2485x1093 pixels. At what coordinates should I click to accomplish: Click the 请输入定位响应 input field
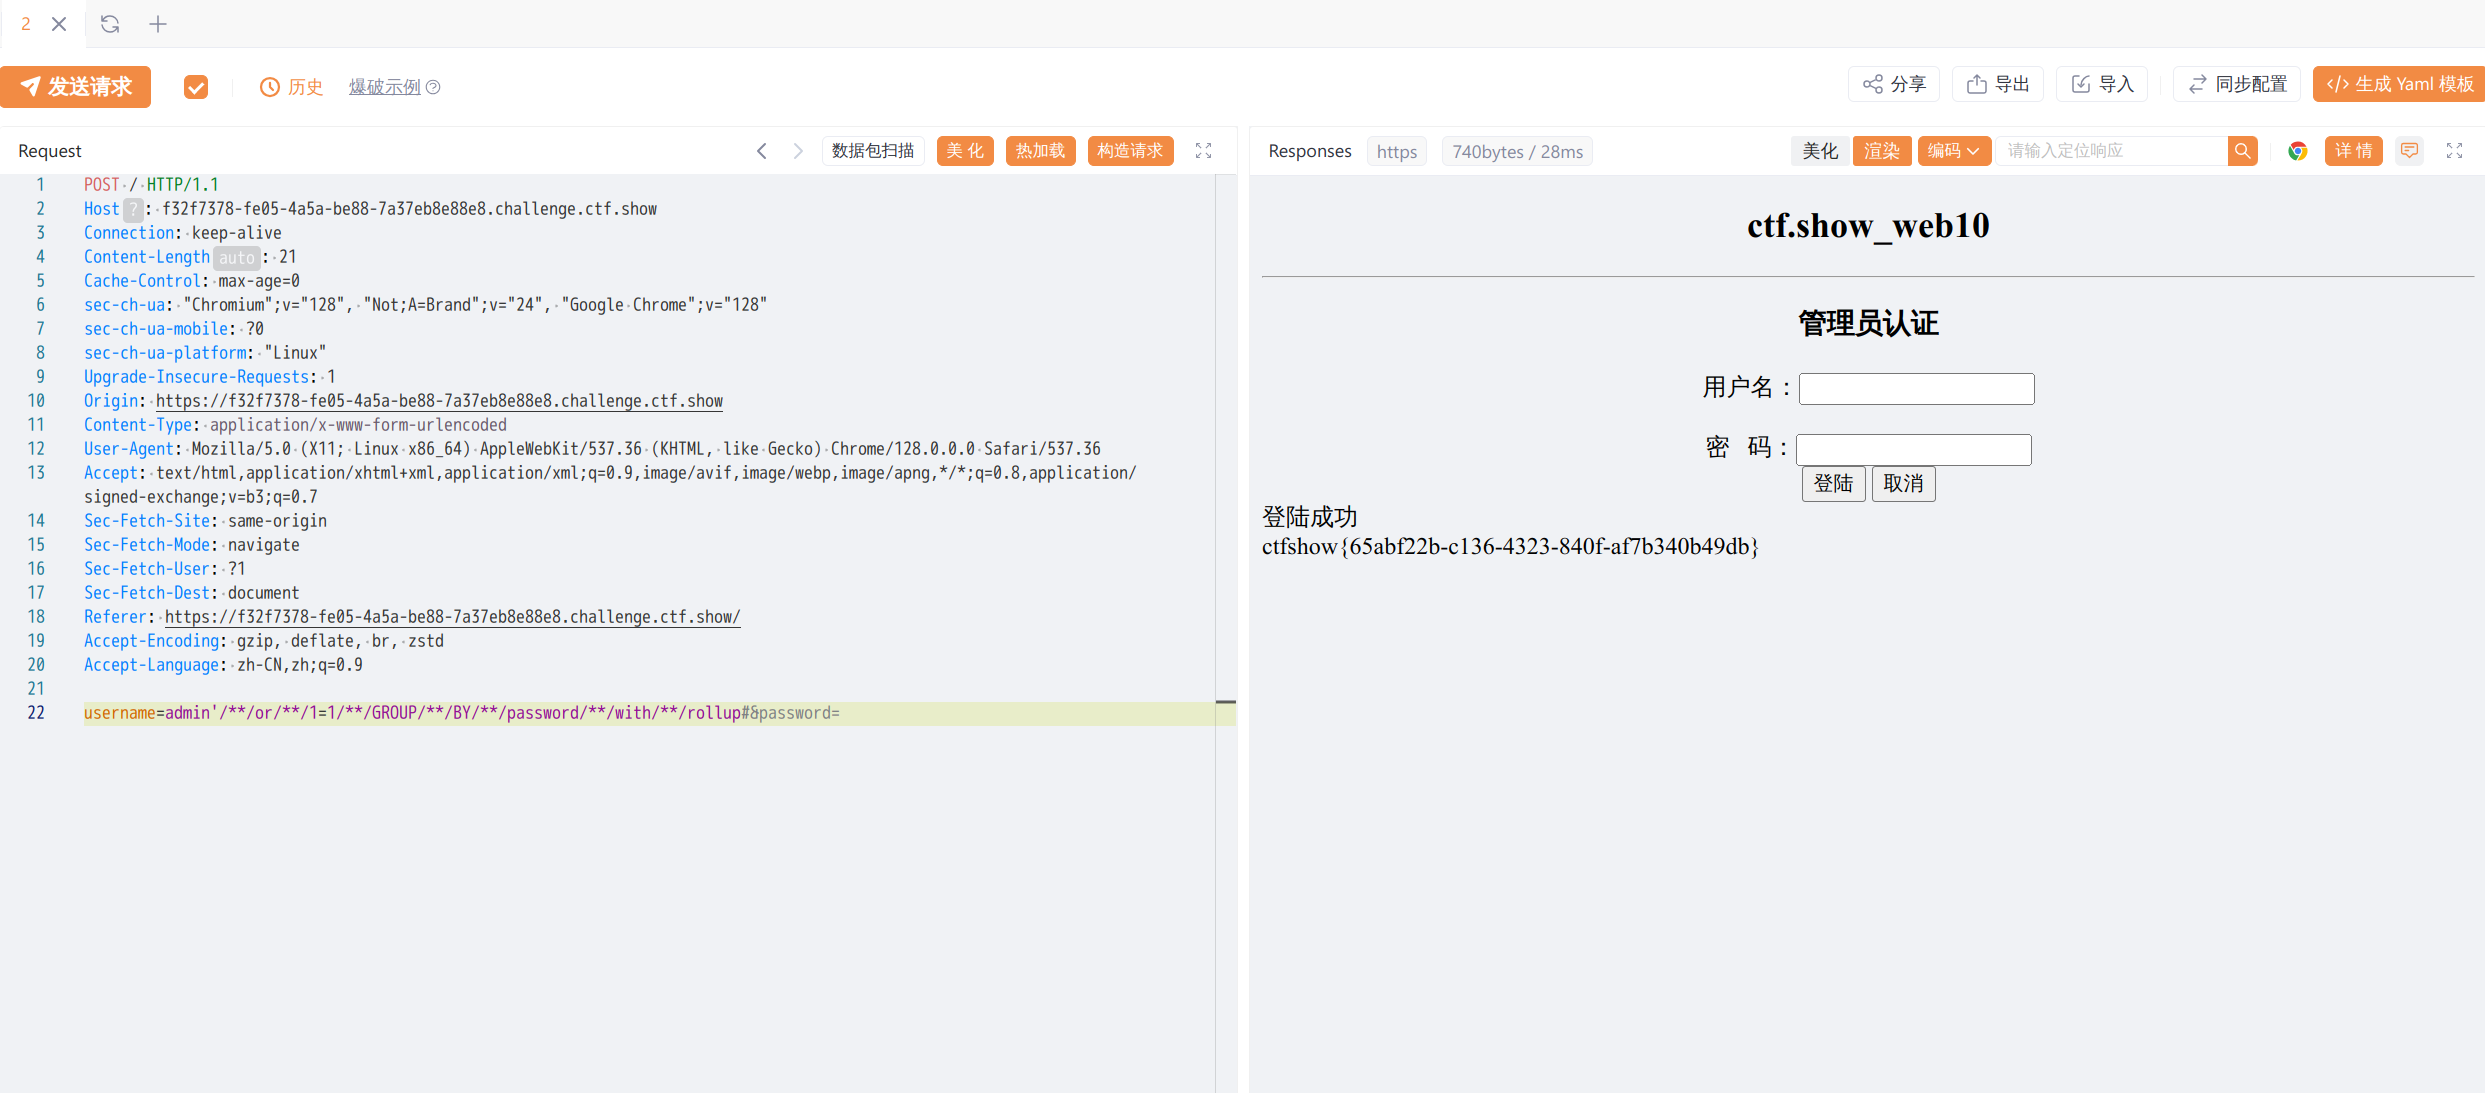point(2110,151)
